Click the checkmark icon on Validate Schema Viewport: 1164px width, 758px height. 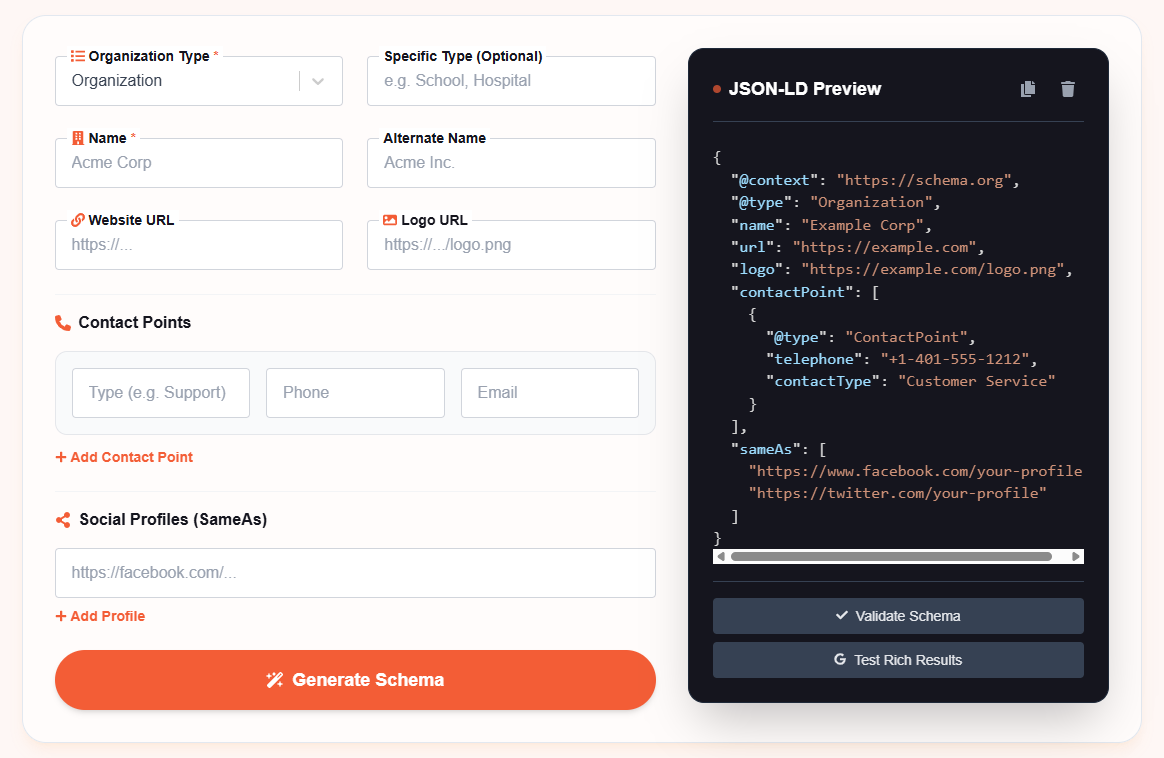[x=842, y=615]
